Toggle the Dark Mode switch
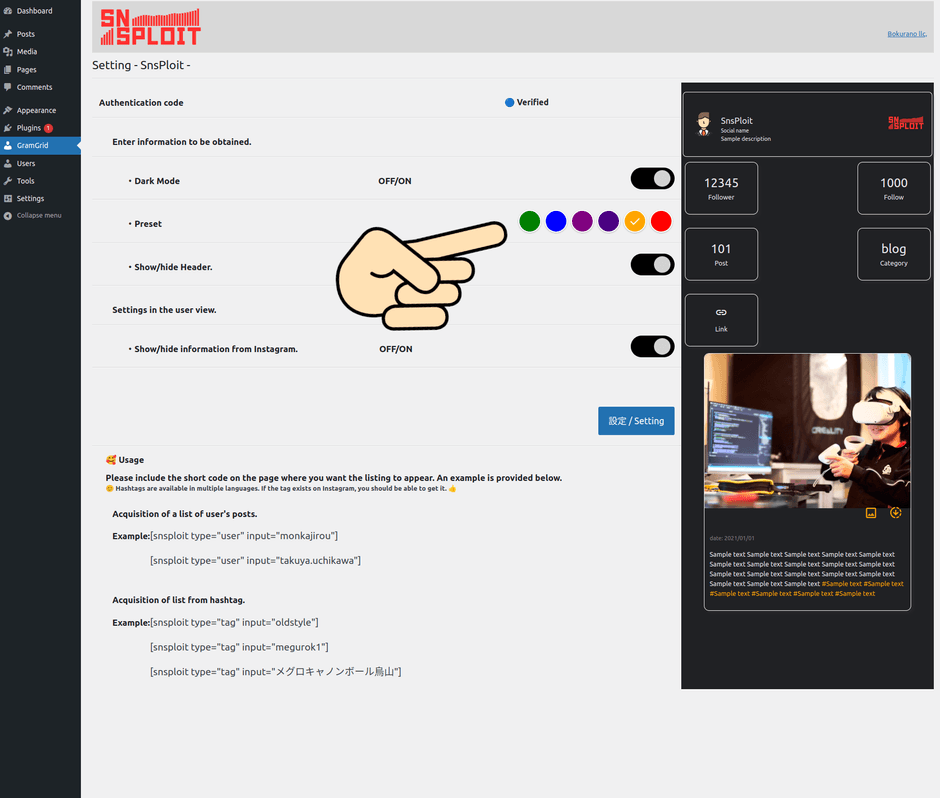Image resolution: width=940 pixels, height=798 pixels. click(652, 179)
